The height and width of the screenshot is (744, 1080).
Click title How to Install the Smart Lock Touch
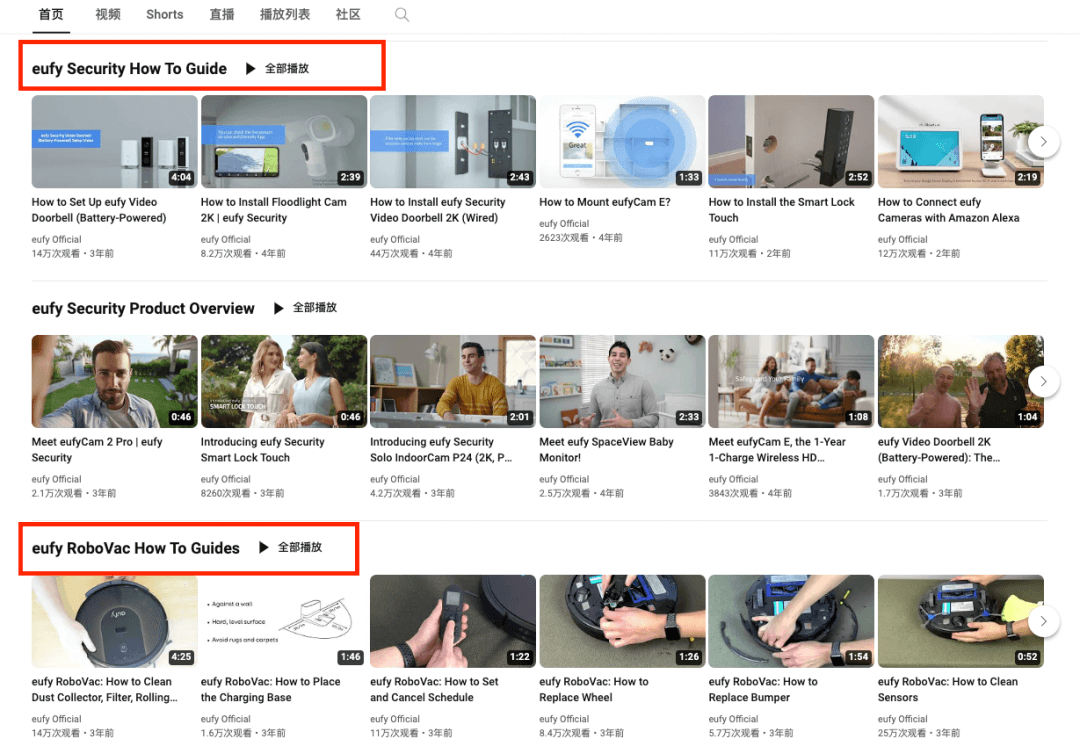tap(782, 210)
